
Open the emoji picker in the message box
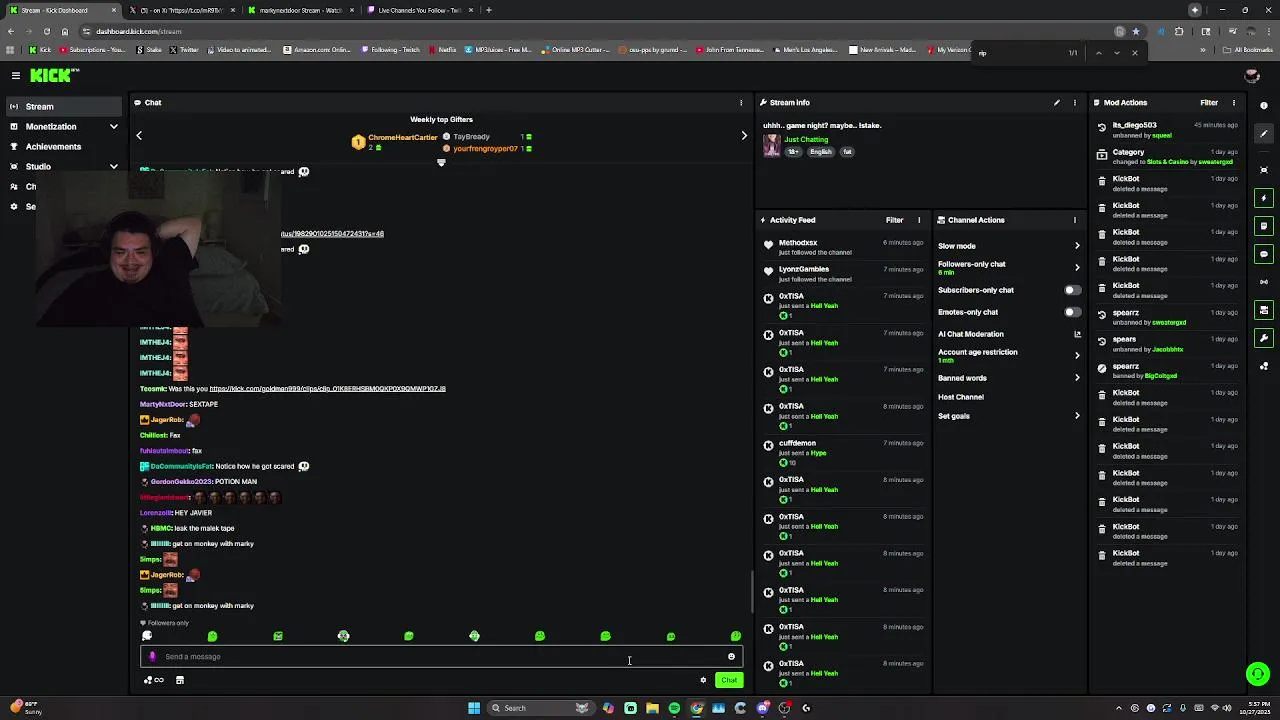(731, 657)
